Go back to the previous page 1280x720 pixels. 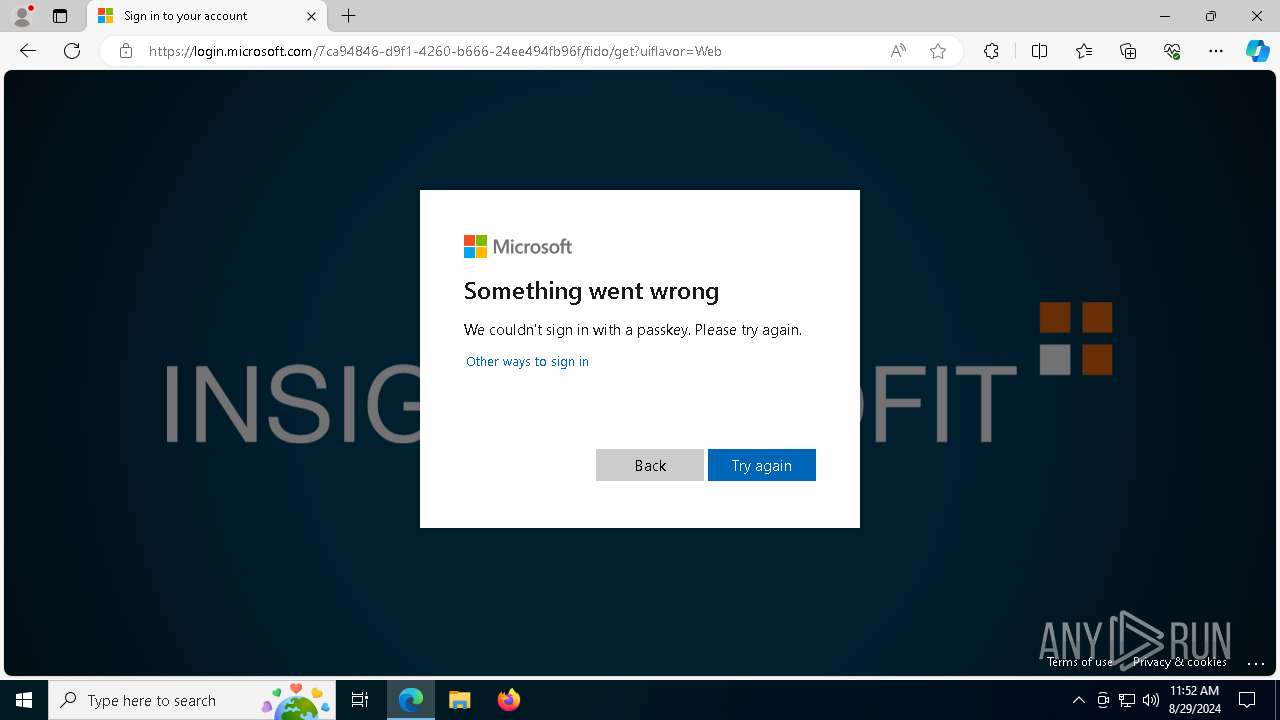tap(28, 51)
